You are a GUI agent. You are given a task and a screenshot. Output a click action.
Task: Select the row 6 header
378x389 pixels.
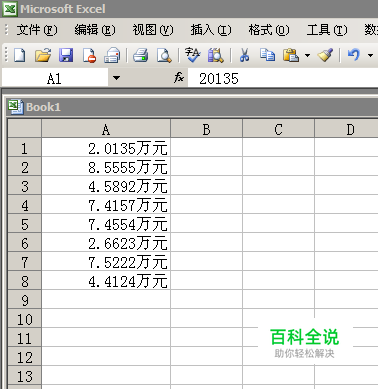(x=25, y=242)
